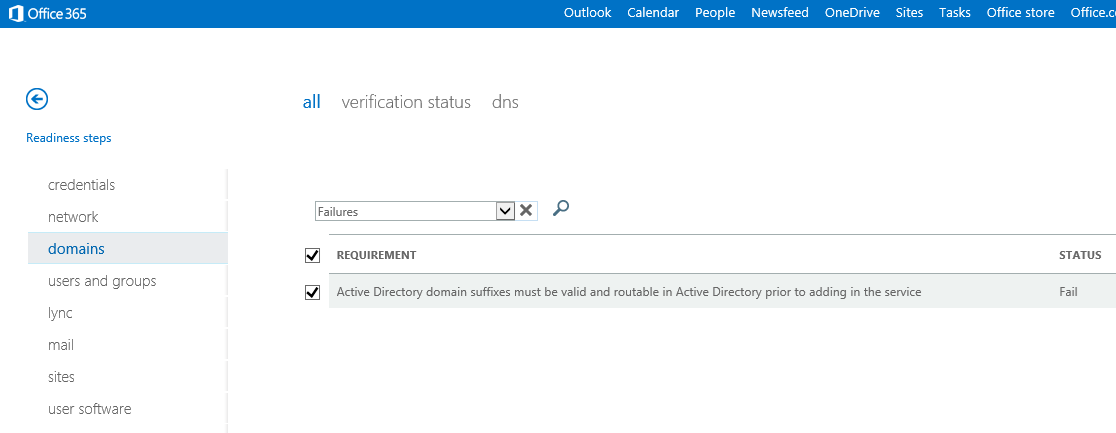Toggle the select-all checkbox in header row
1116x433 pixels.
312,255
